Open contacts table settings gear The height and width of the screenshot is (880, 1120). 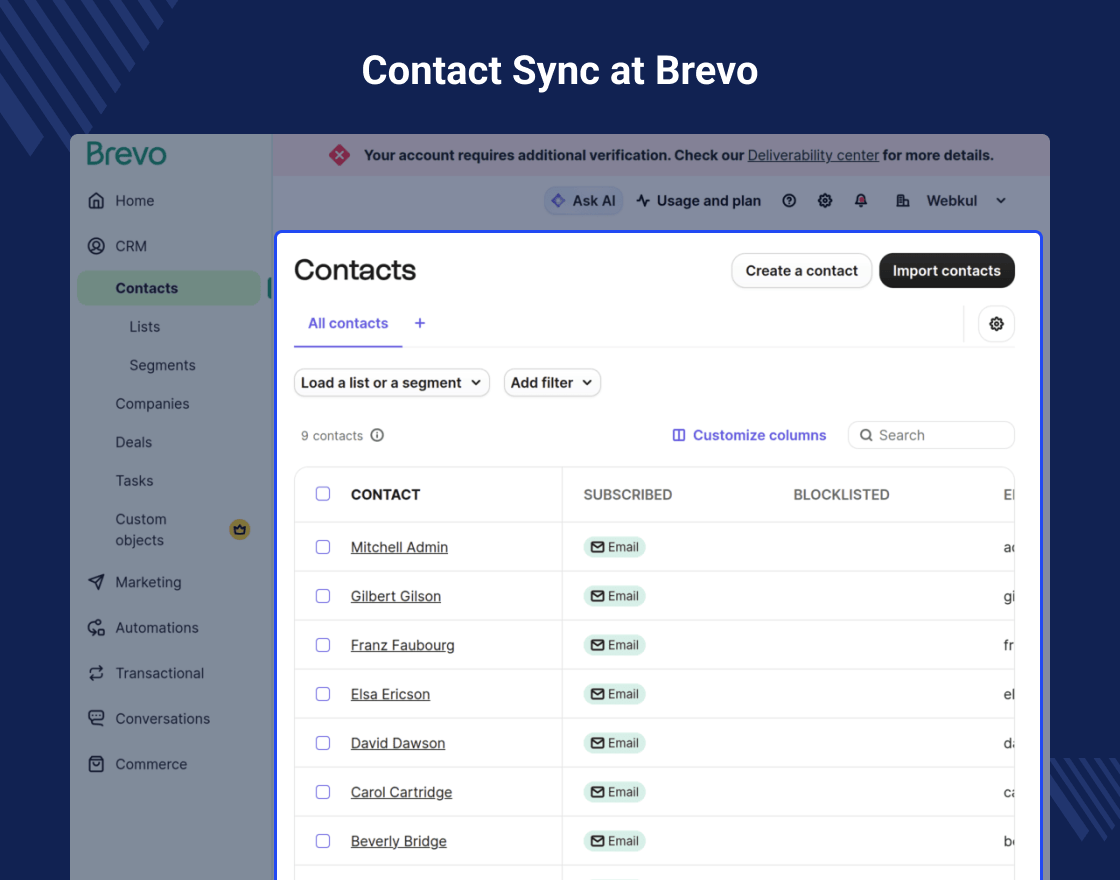click(996, 324)
